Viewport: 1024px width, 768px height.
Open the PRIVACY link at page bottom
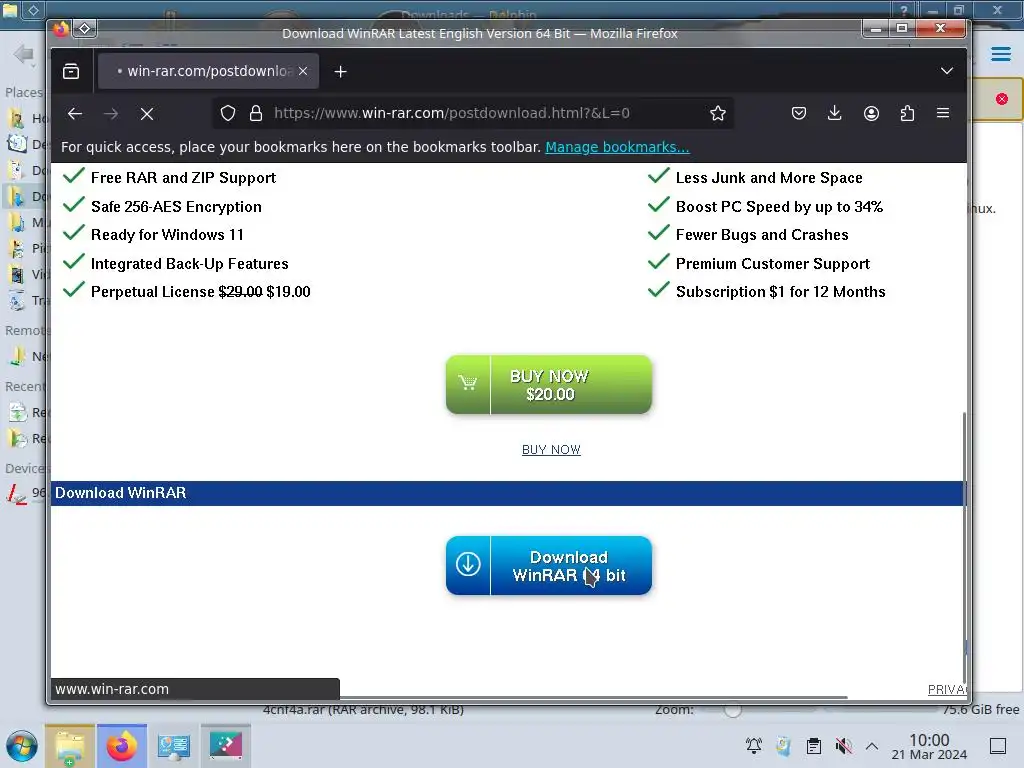(x=947, y=690)
